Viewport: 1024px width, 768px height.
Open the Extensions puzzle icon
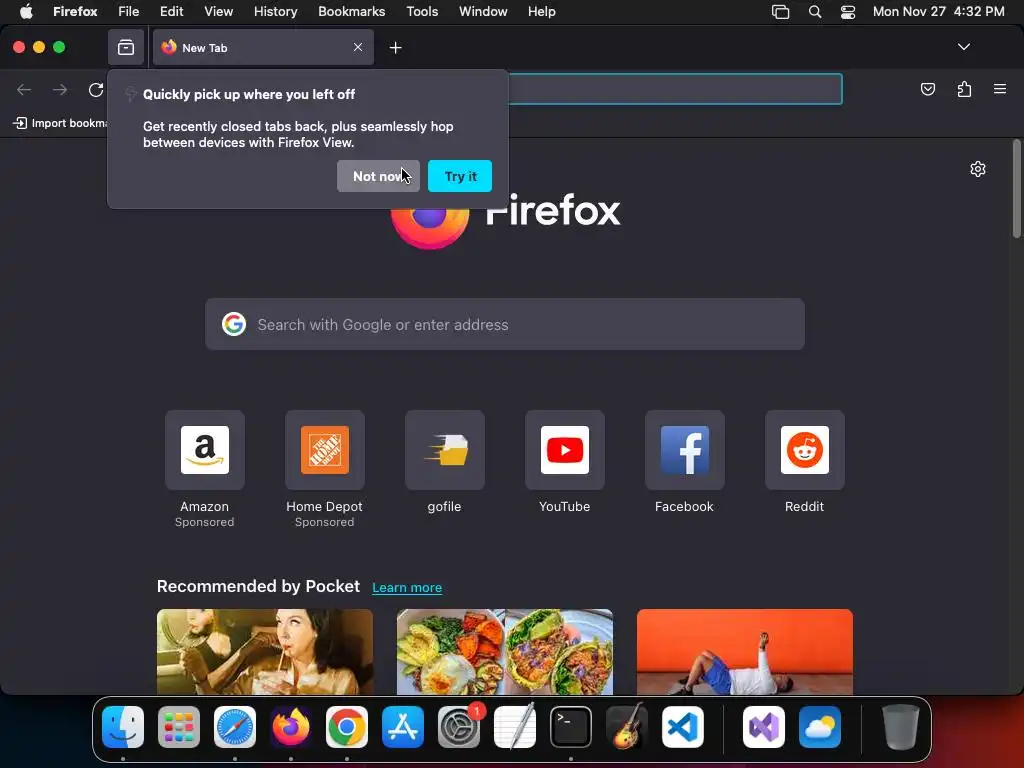964,89
